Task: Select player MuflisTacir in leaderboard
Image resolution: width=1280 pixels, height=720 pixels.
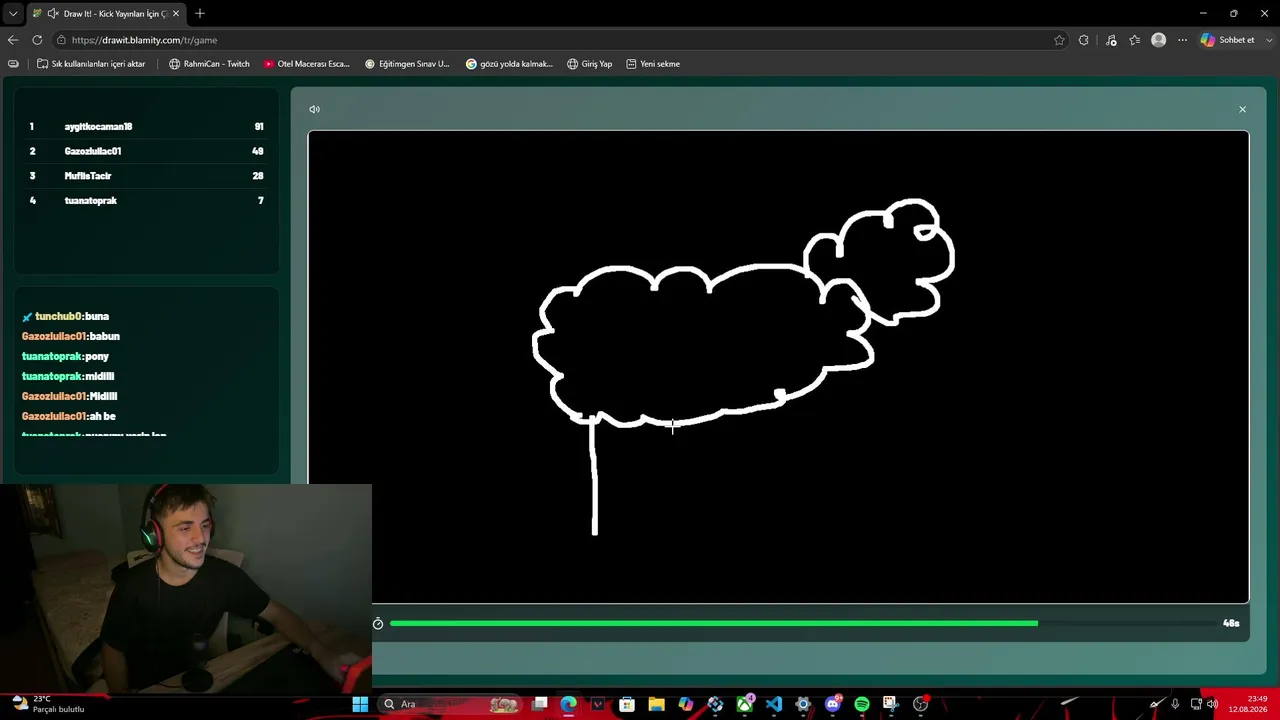Action: (x=146, y=176)
